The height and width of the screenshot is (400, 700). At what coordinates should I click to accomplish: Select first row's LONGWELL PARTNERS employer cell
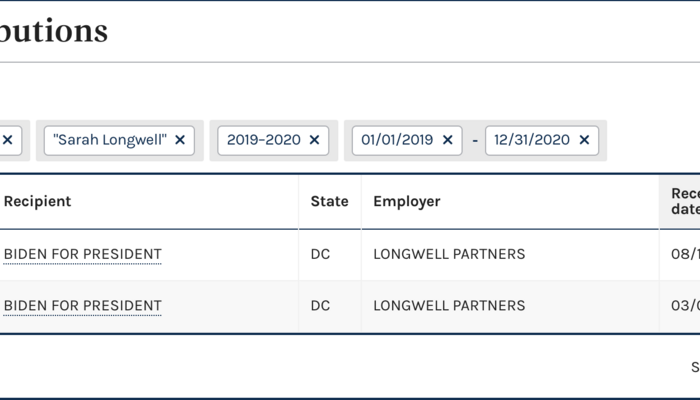tap(448, 254)
